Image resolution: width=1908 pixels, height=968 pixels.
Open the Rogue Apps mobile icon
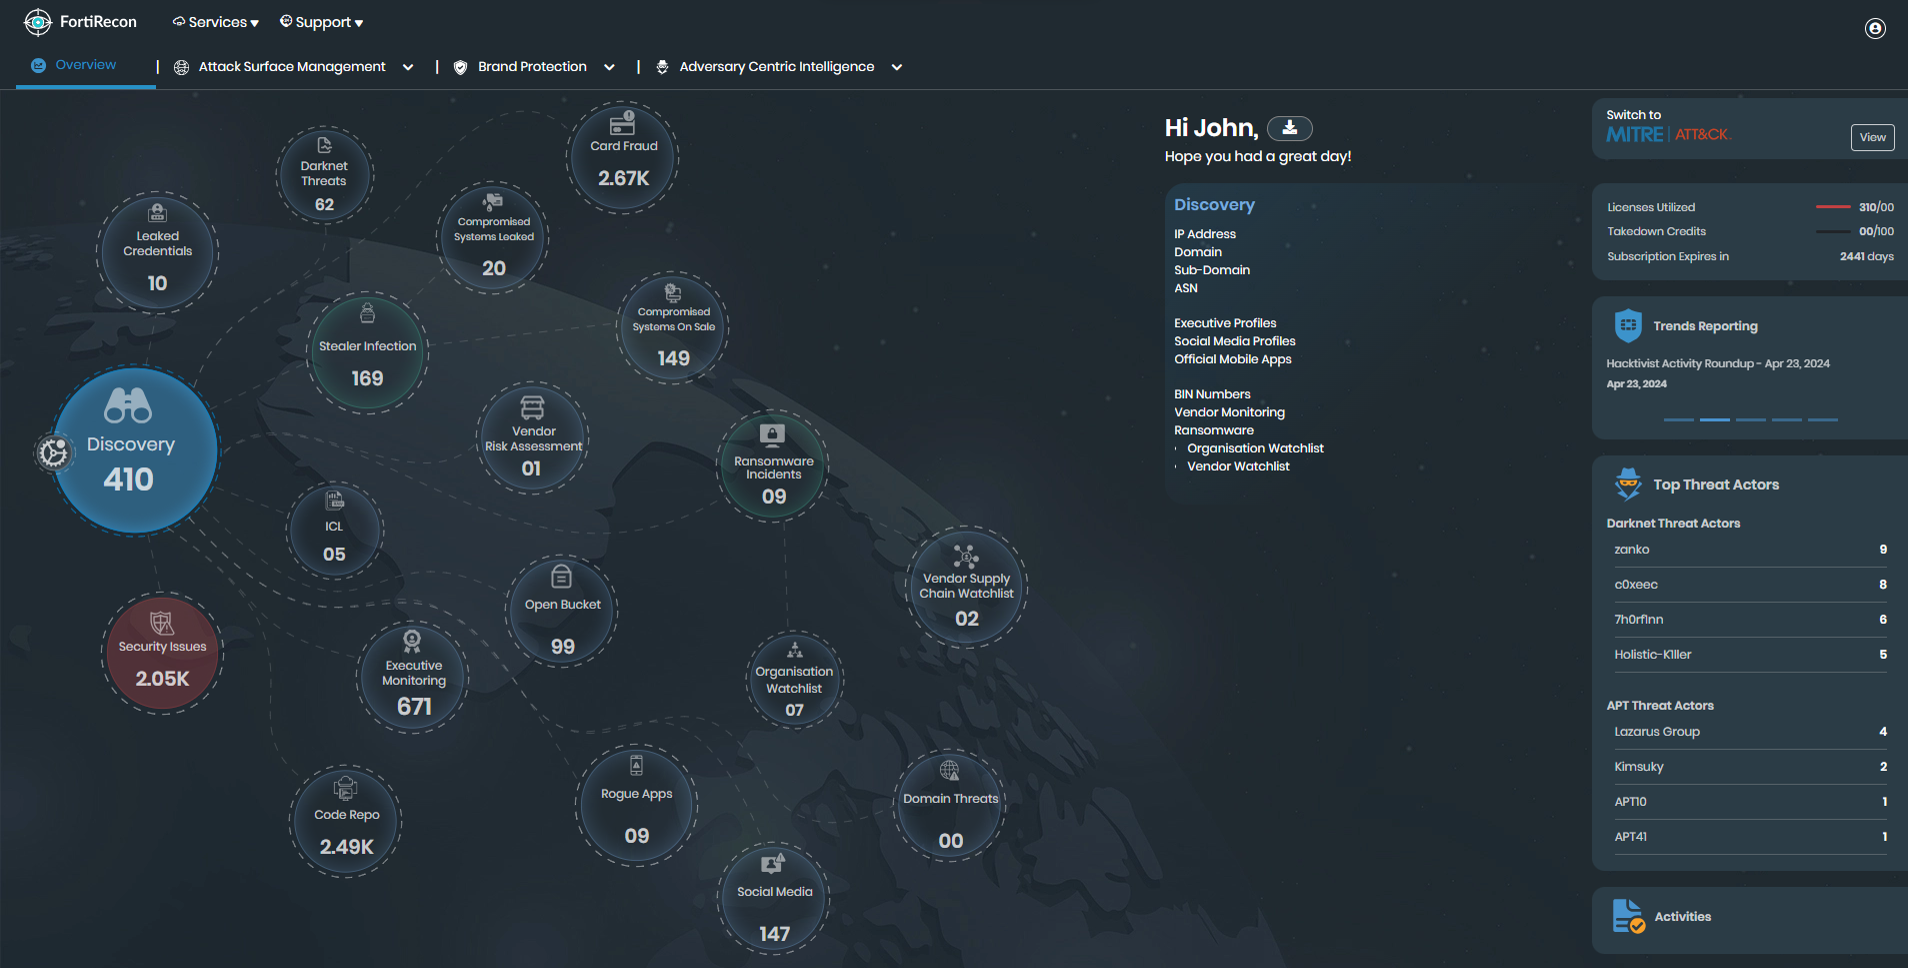tap(636, 766)
